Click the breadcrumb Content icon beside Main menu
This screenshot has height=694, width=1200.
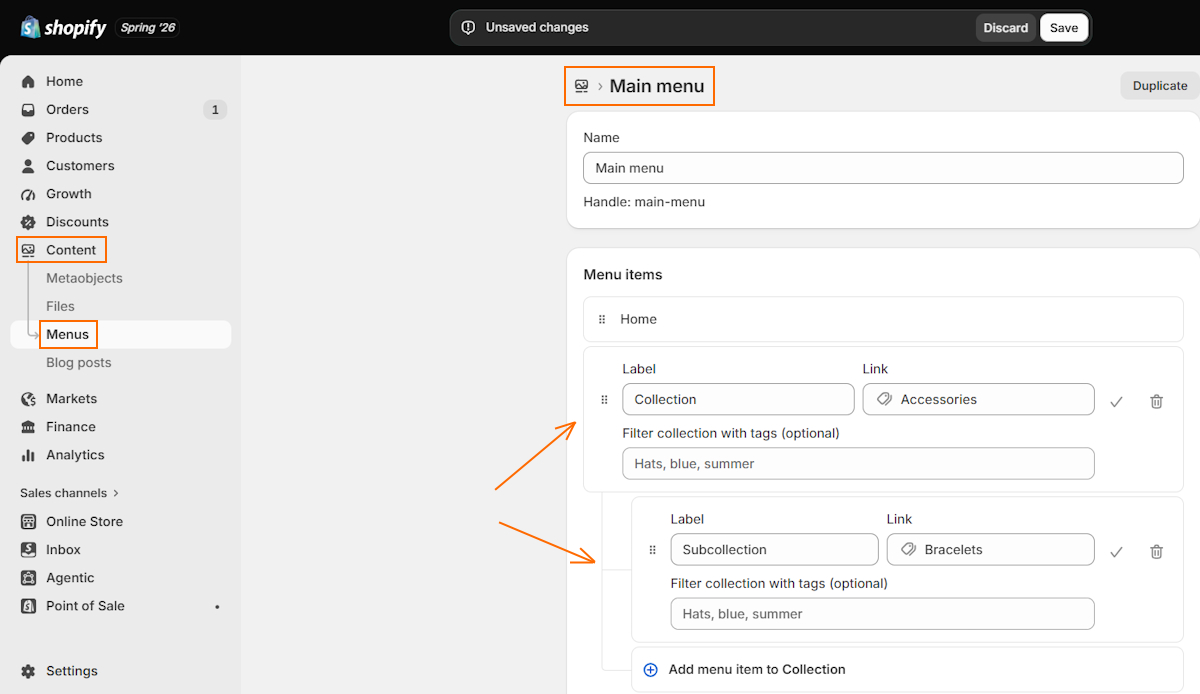582,86
